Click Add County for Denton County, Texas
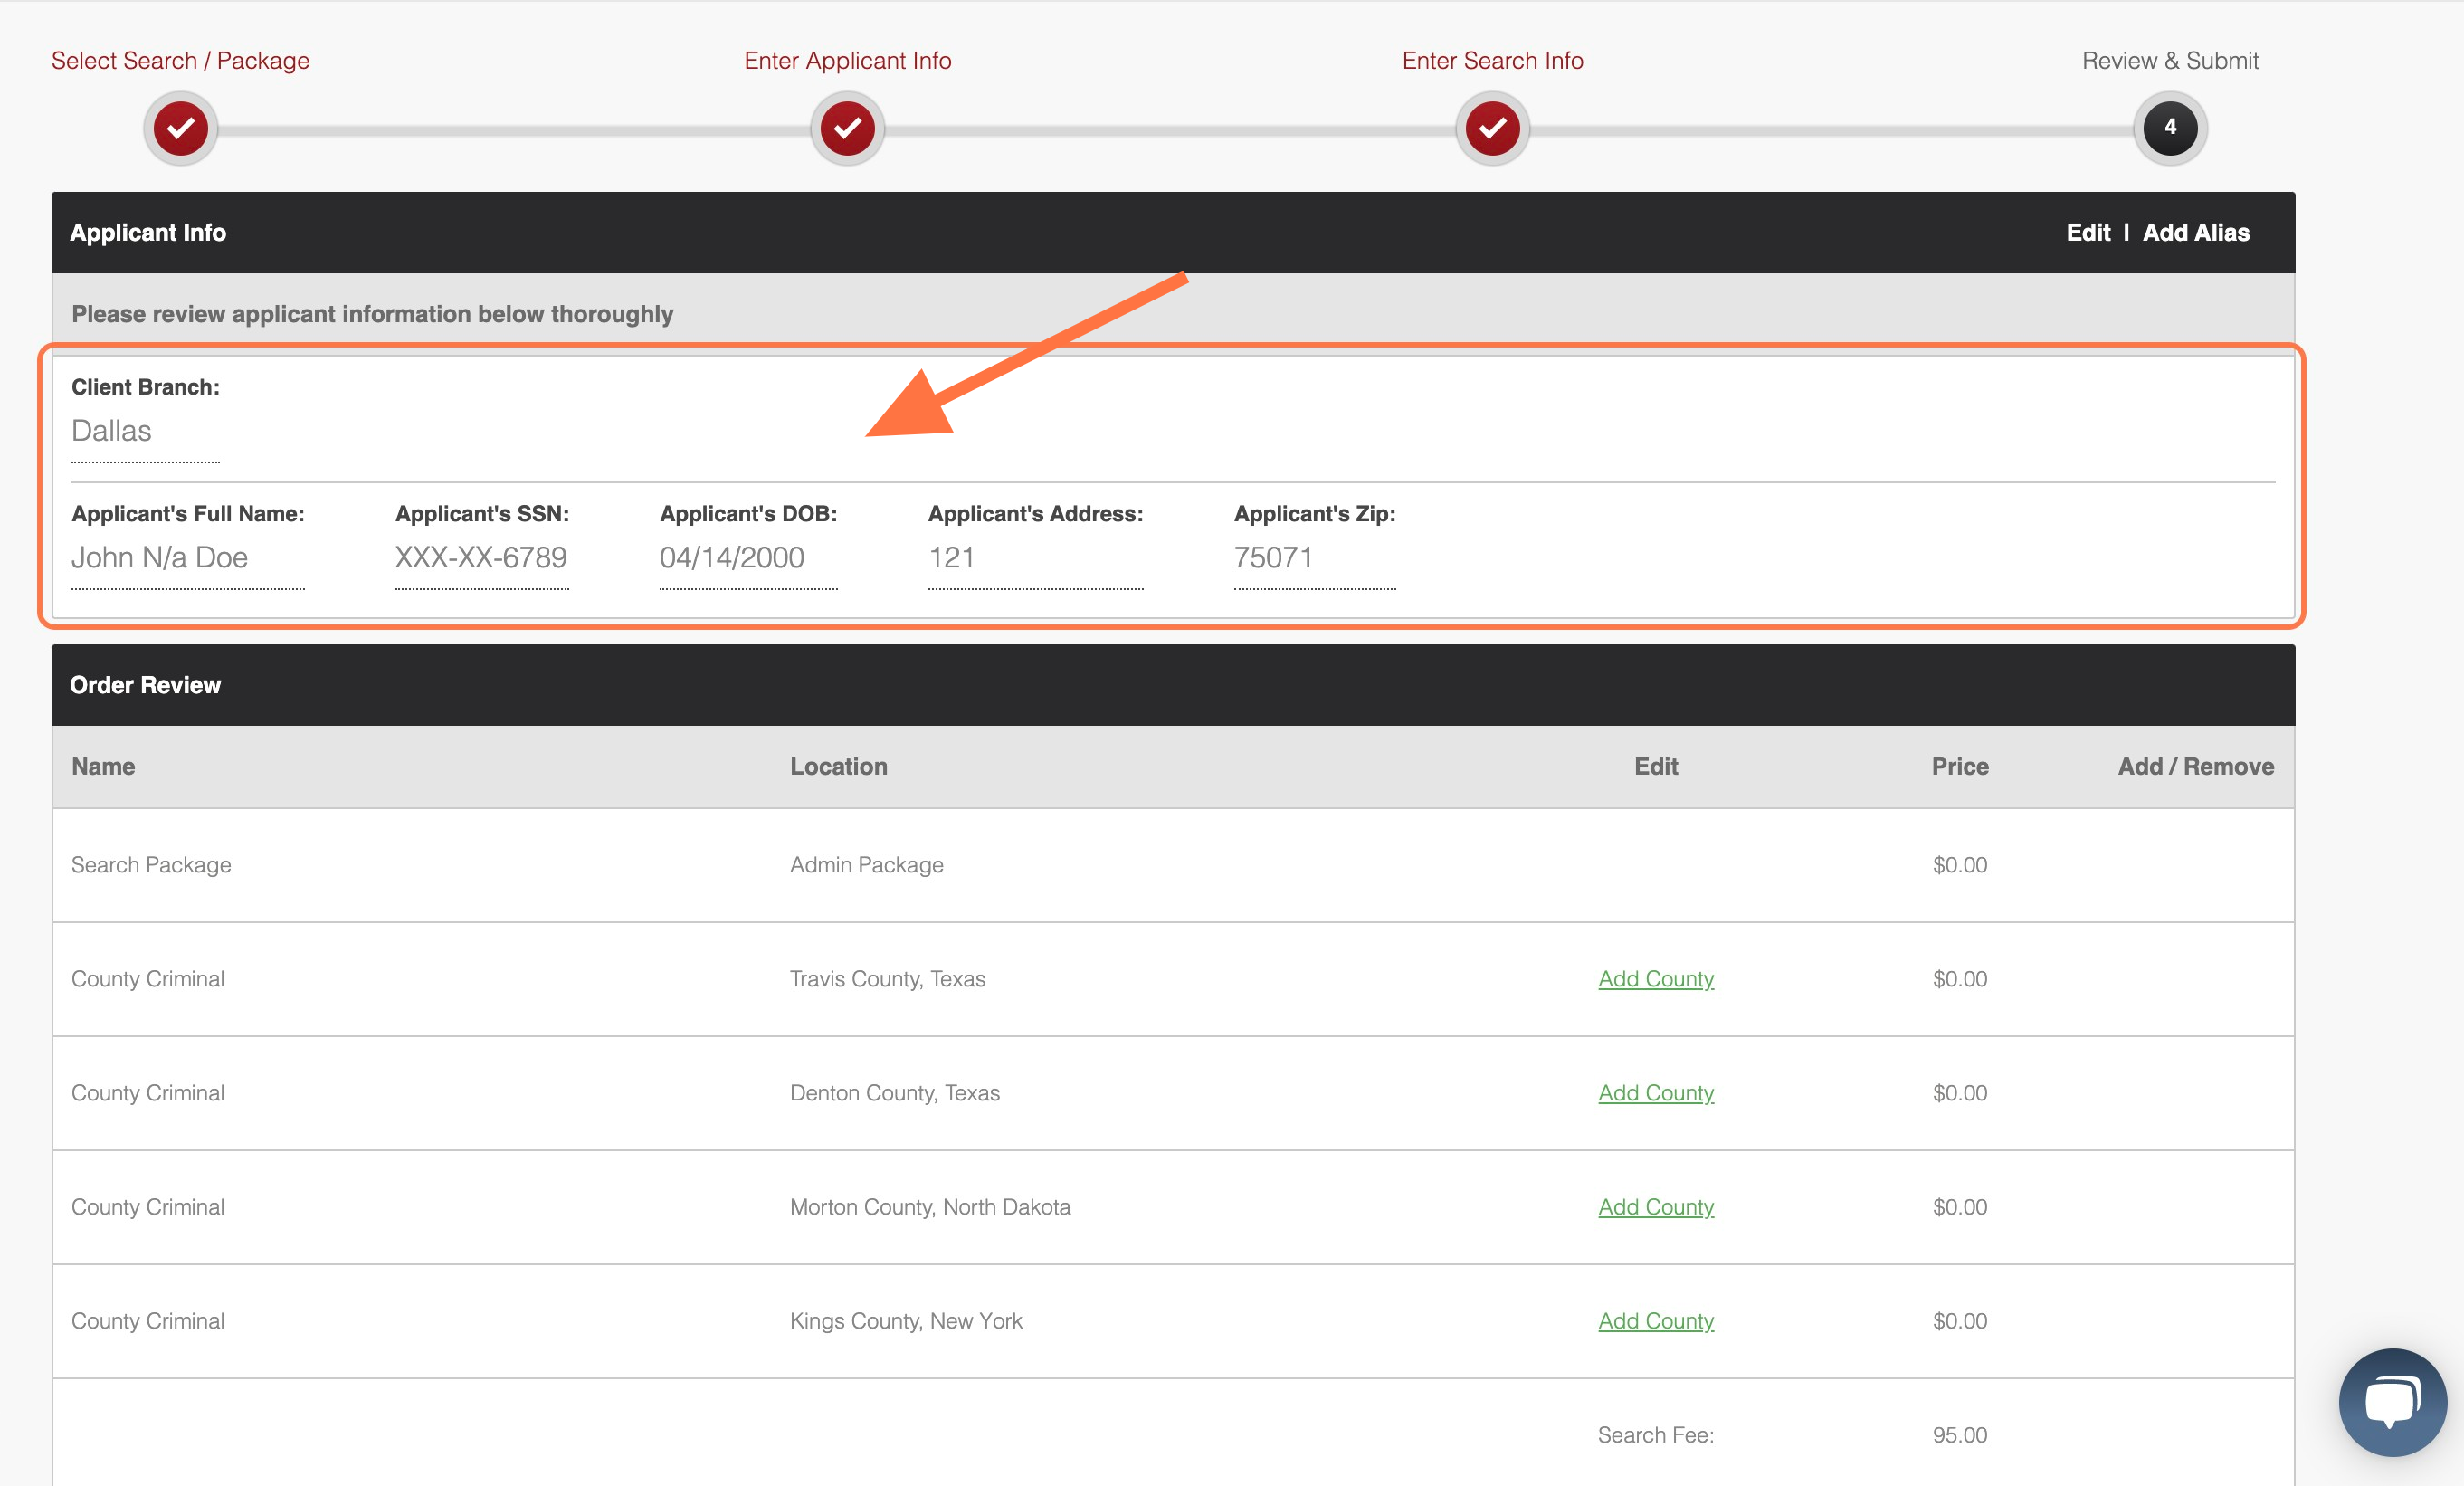Screen dimensions: 2464x1486 (x=1656, y=1093)
